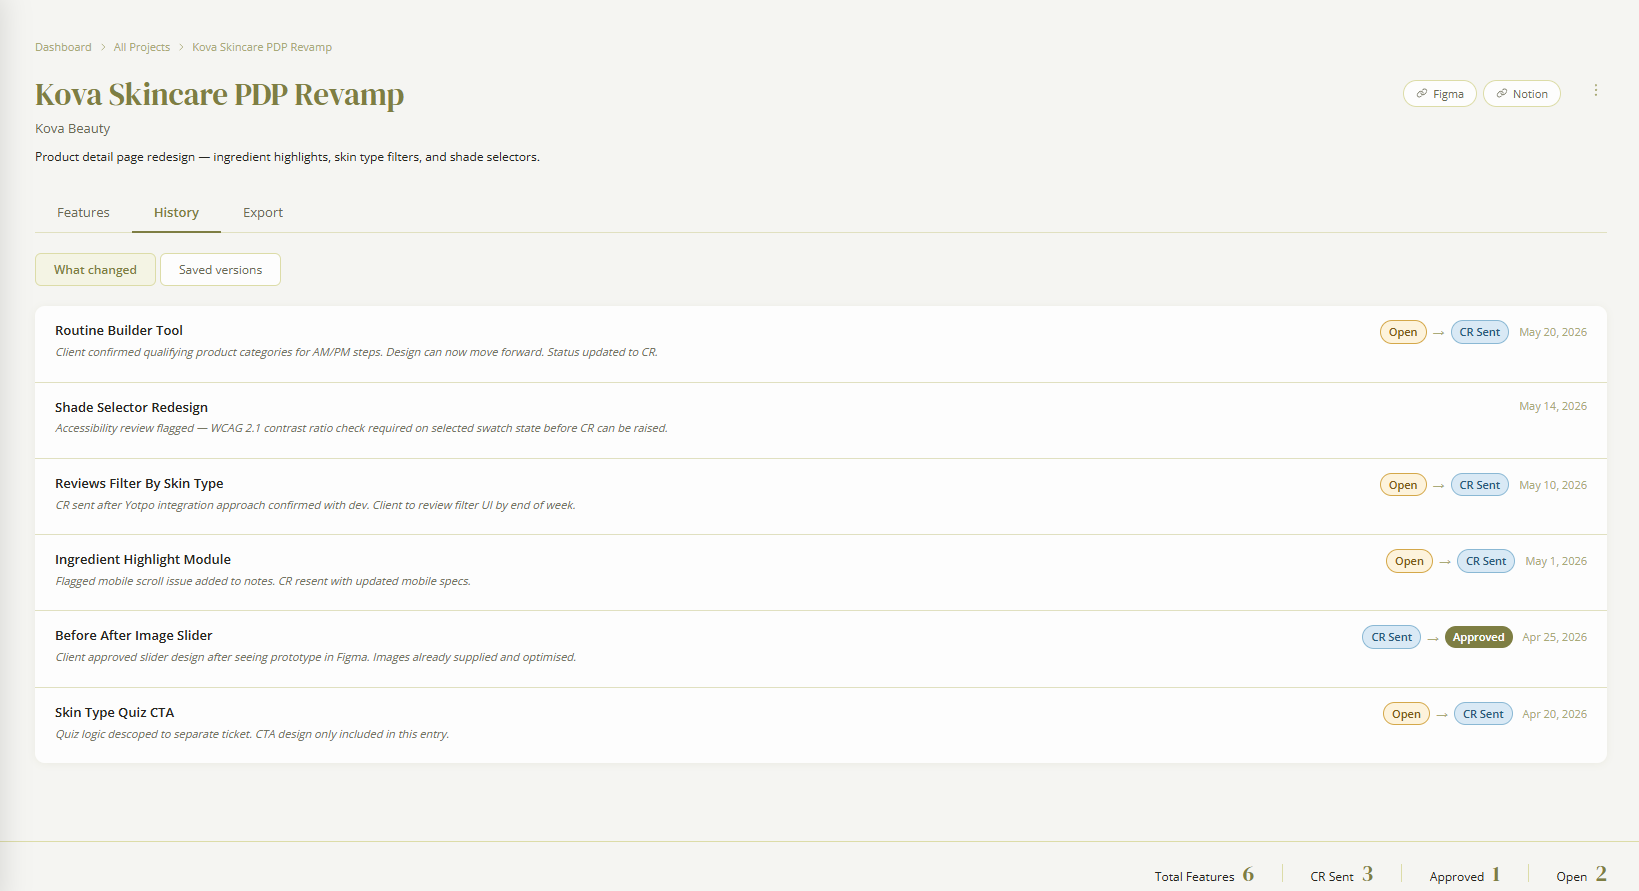Select the History tab
Image resolution: width=1639 pixels, height=891 pixels.
point(176,213)
